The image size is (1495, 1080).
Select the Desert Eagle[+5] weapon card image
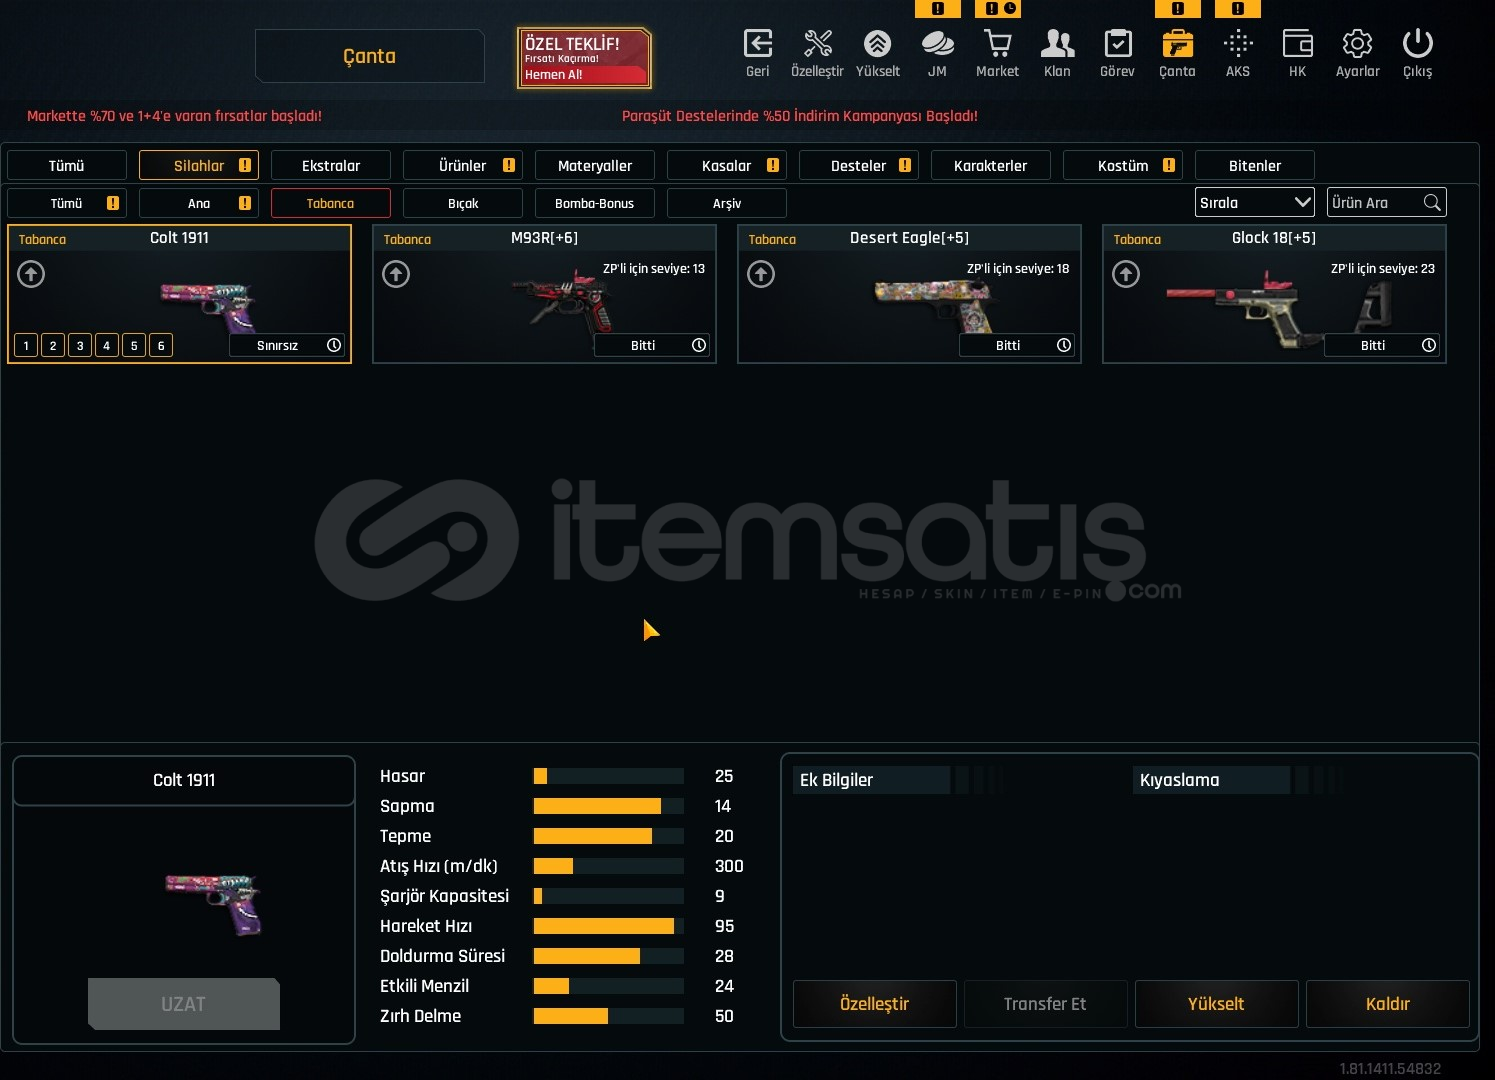coord(935,305)
